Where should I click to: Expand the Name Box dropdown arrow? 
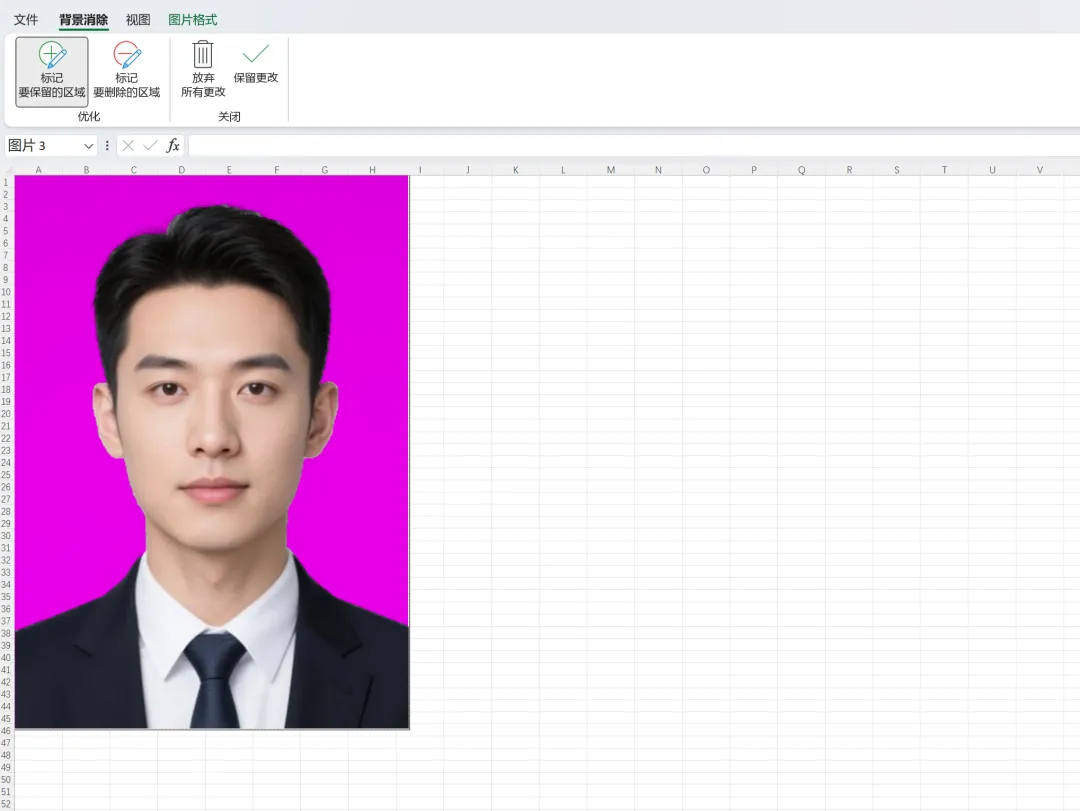click(x=88, y=146)
